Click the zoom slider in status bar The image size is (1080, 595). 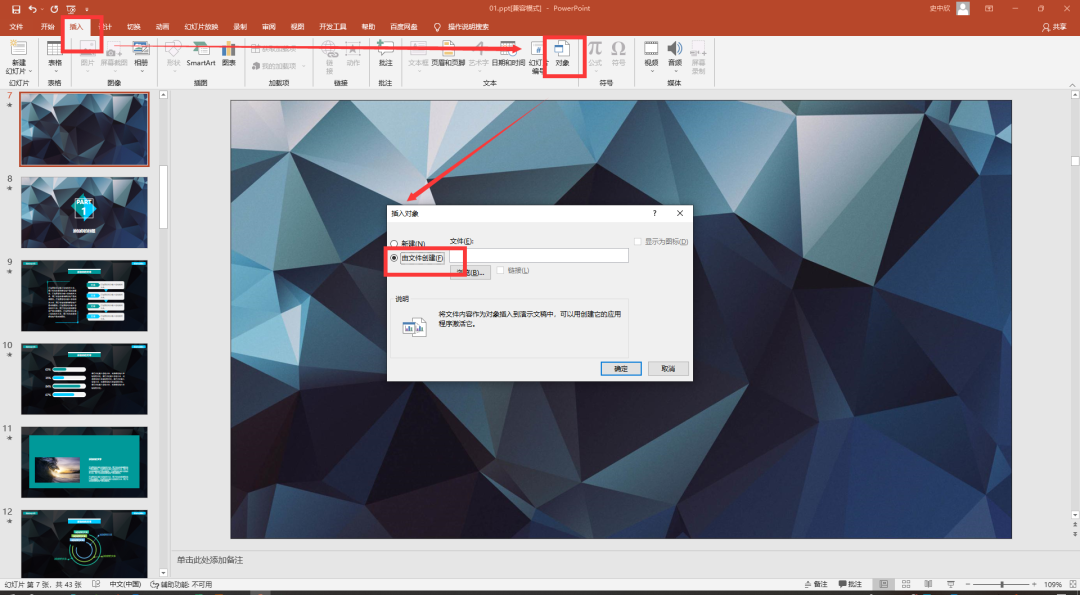1002,584
